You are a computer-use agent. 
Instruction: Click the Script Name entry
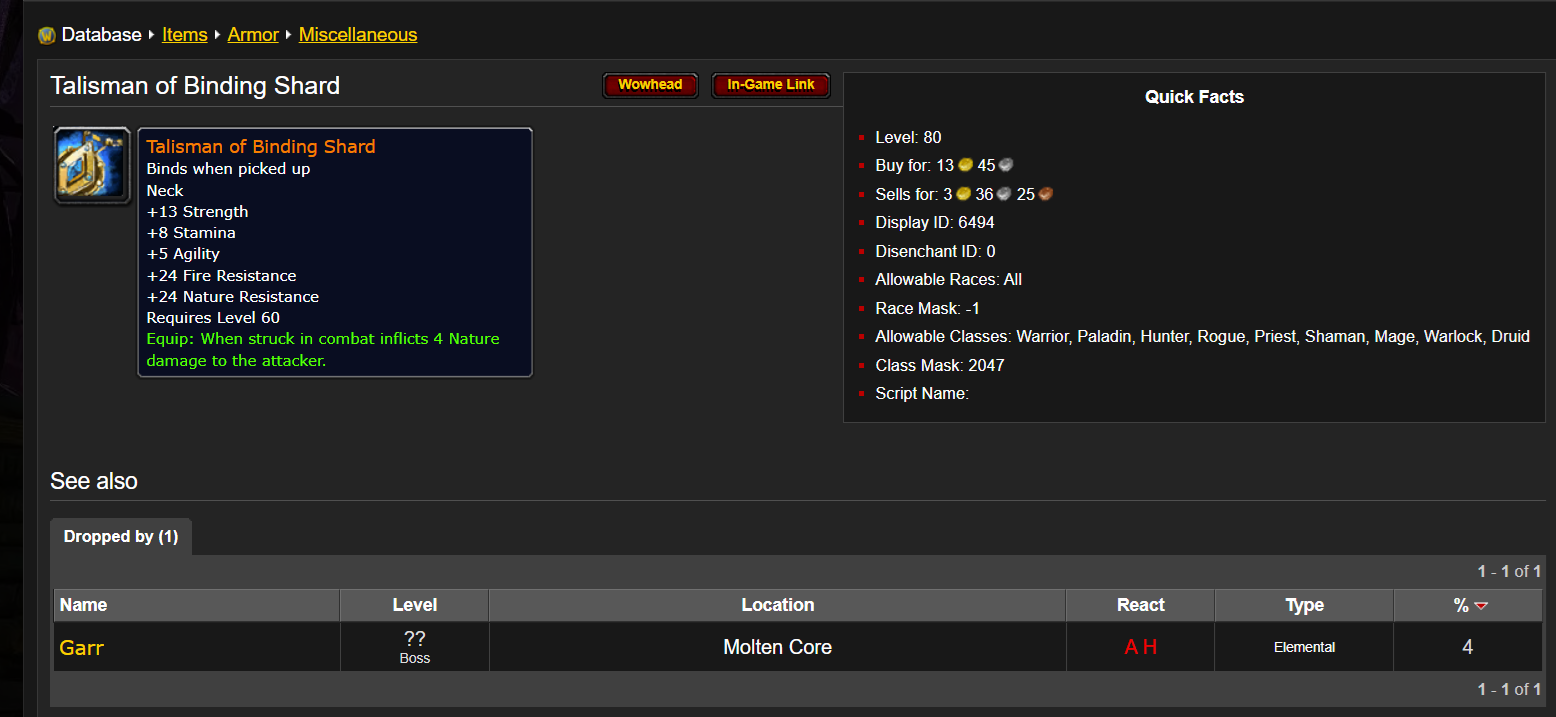922,394
